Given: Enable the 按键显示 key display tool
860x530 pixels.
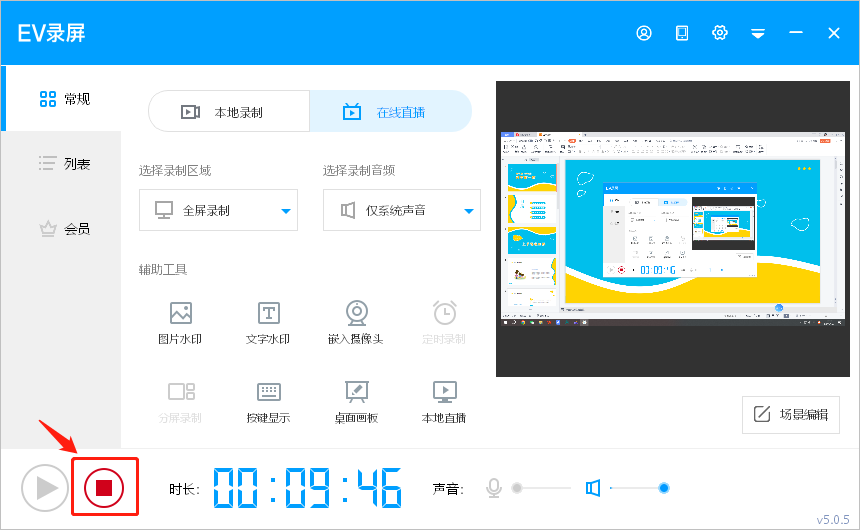Looking at the screenshot, I should pos(268,392).
